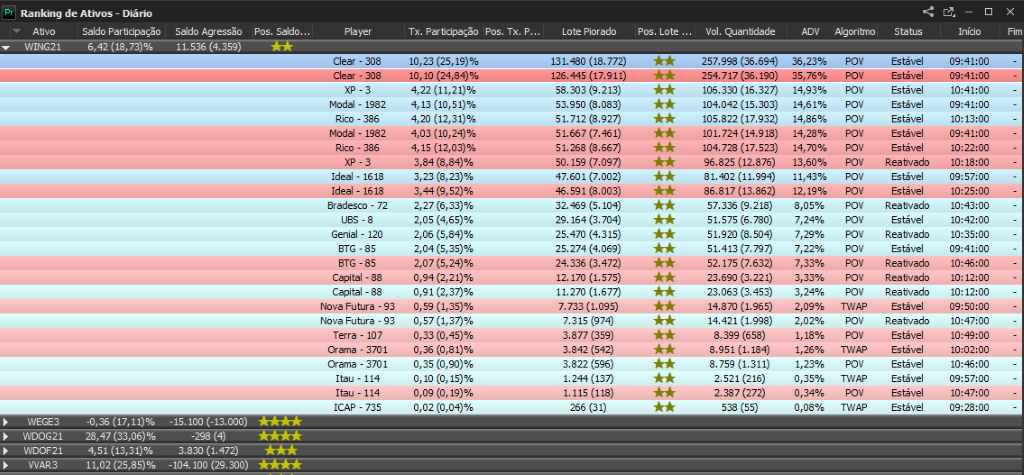Viewport: 1024px width, 475px height.
Task: Click lot value 7.733 (1.095)
Action: (589, 306)
